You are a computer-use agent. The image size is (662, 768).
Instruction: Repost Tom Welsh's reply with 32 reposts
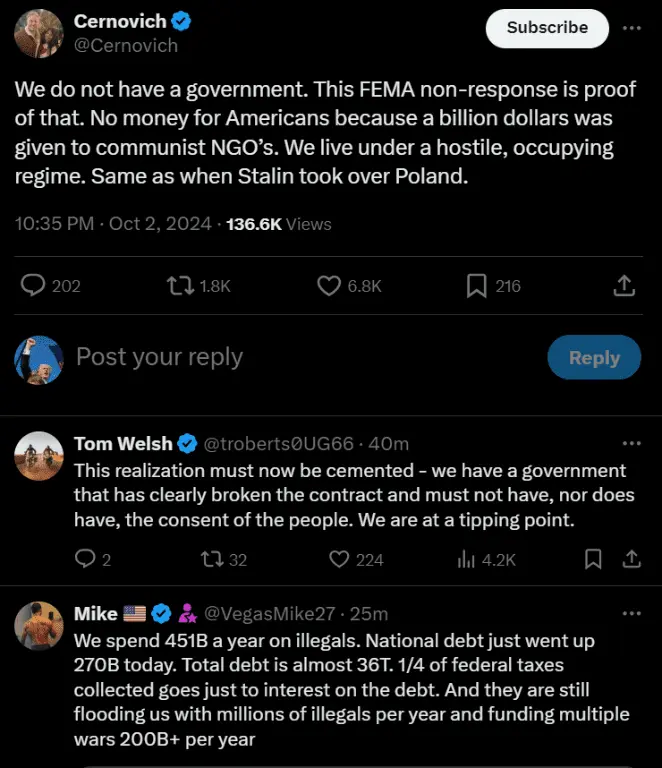[212, 559]
